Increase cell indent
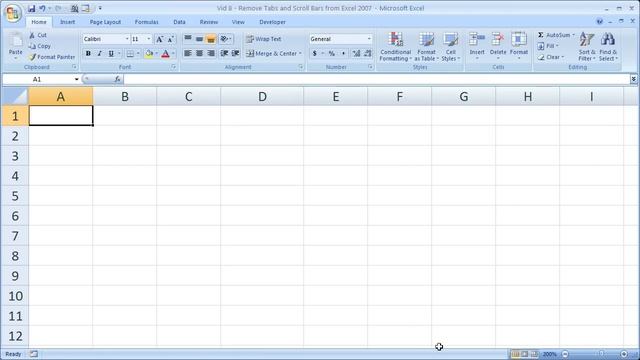This screenshot has height=360, width=640. tap(236, 53)
